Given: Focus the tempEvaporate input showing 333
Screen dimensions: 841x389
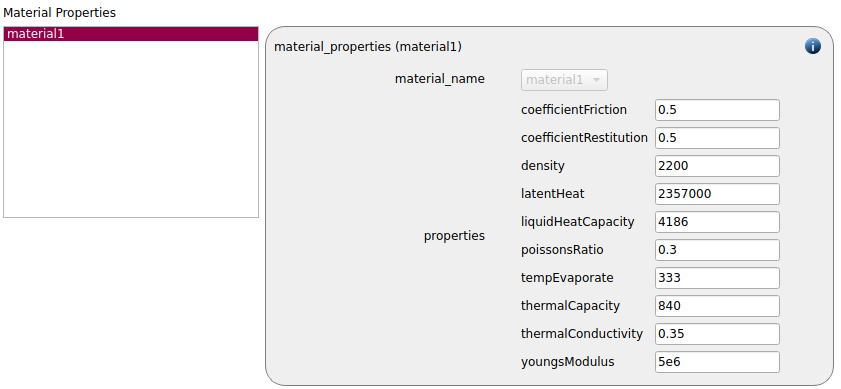Looking at the screenshot, I should click(717, 278).
